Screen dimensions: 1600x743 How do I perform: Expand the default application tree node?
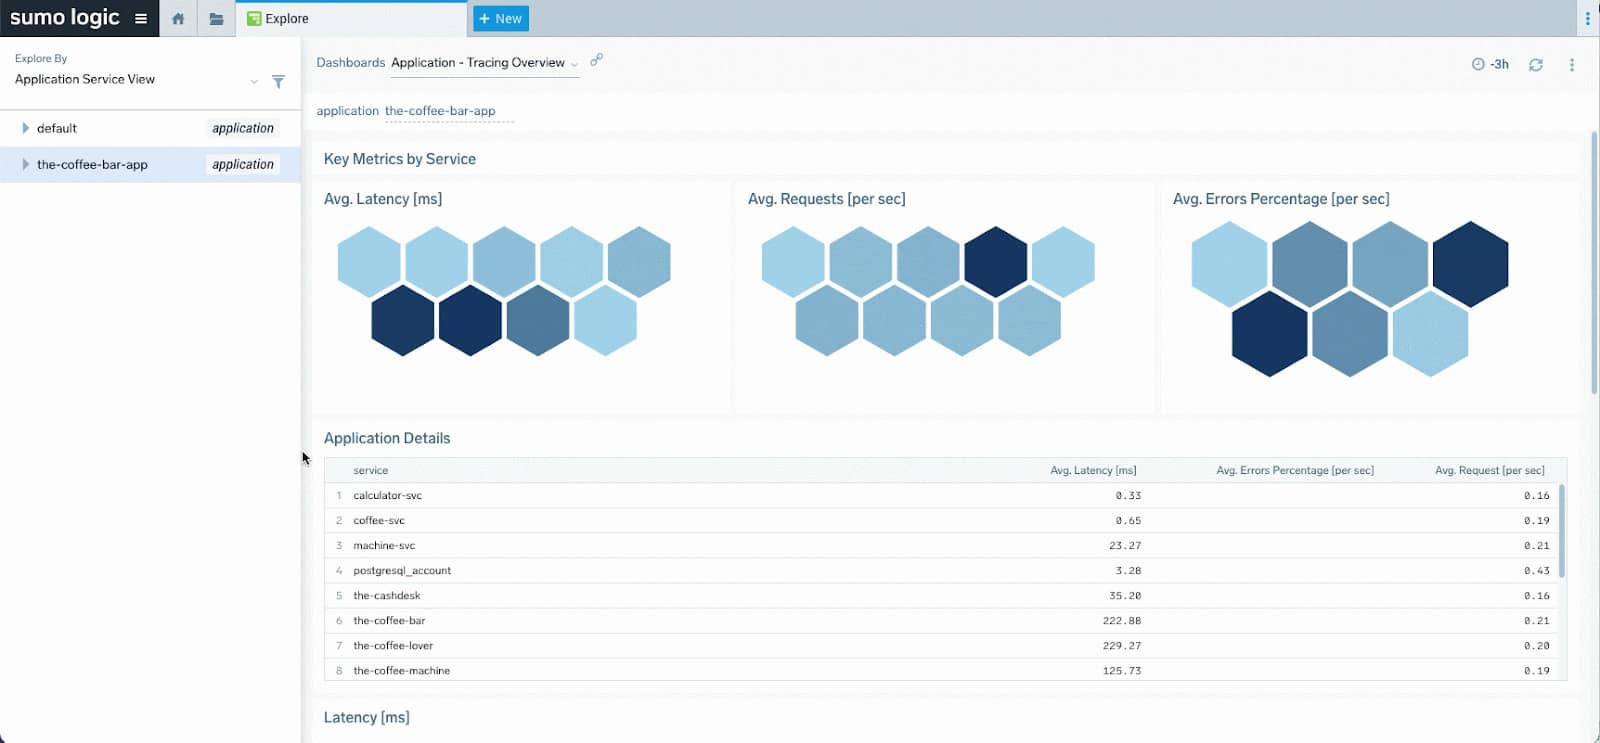point(25,128)
